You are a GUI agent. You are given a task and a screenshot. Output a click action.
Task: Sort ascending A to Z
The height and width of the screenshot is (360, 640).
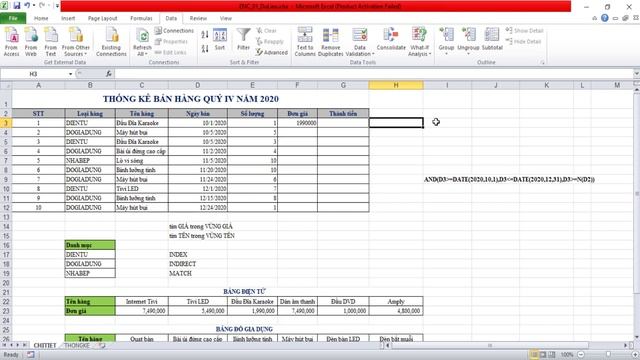pyautogui.click(x=205, y=35)
